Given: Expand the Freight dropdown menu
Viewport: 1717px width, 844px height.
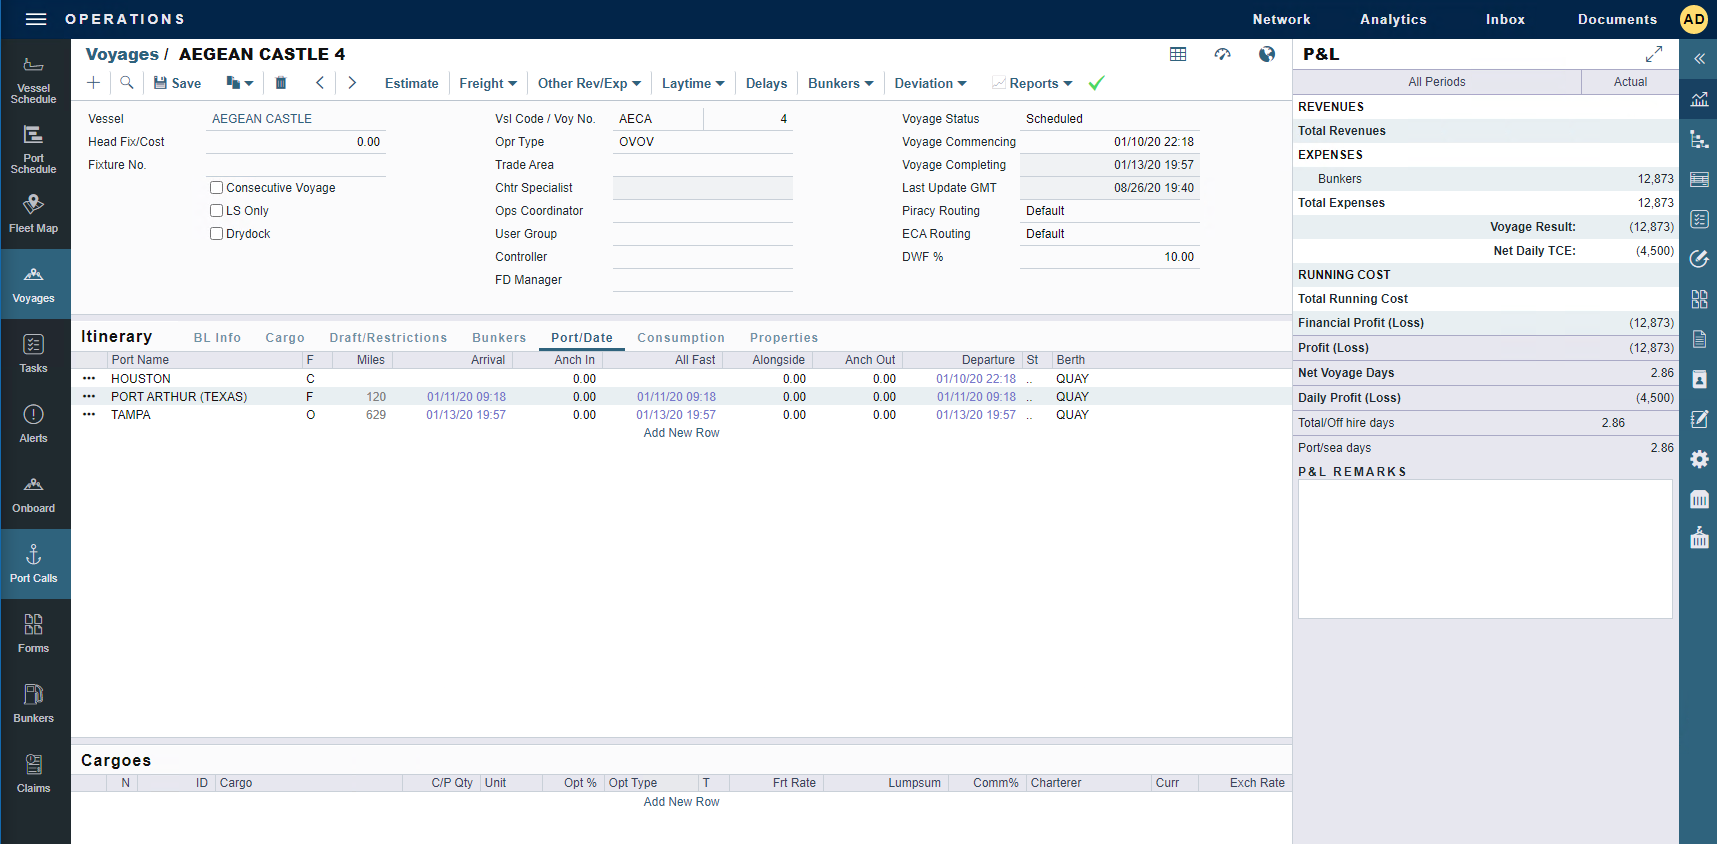Looking at the screenshot, I should 488,84.
